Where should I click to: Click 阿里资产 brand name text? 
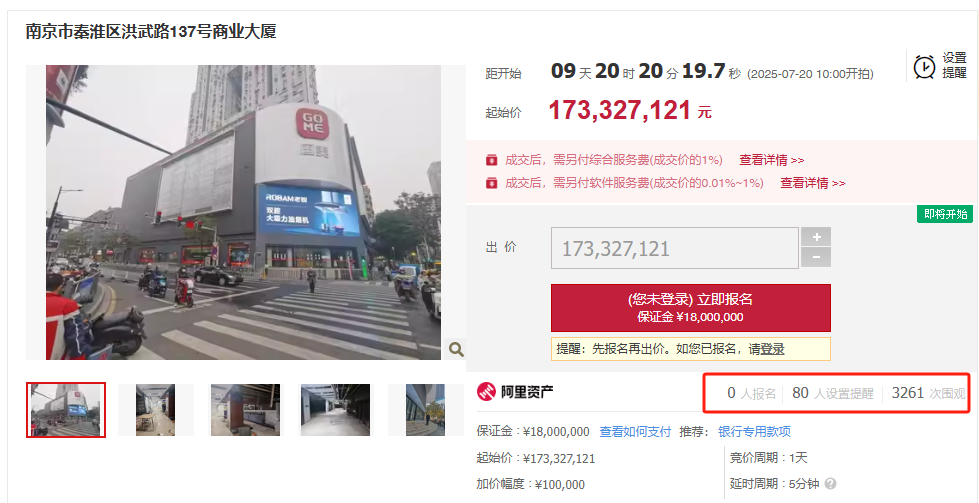[x=527, y=392]
